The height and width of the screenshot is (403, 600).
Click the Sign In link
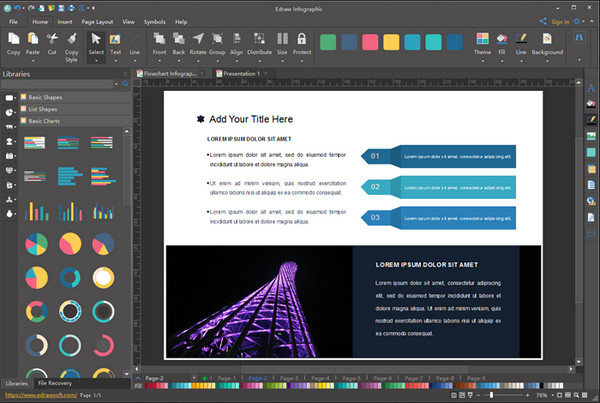560,21
